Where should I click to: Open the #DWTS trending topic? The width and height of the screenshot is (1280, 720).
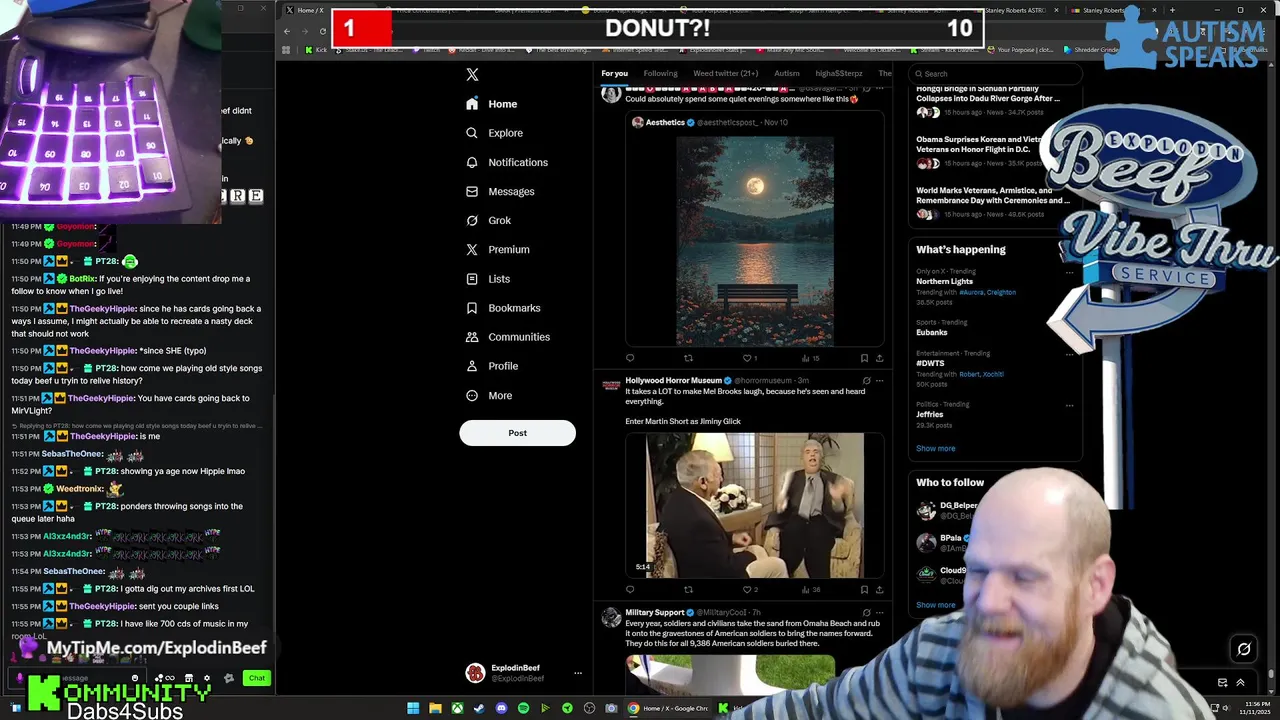click(930, 363)
